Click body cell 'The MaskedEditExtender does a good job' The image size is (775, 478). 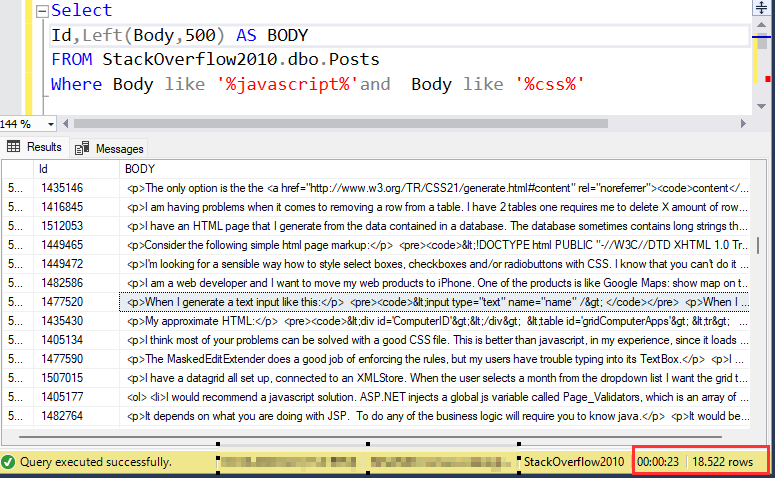tap(434, 359)
